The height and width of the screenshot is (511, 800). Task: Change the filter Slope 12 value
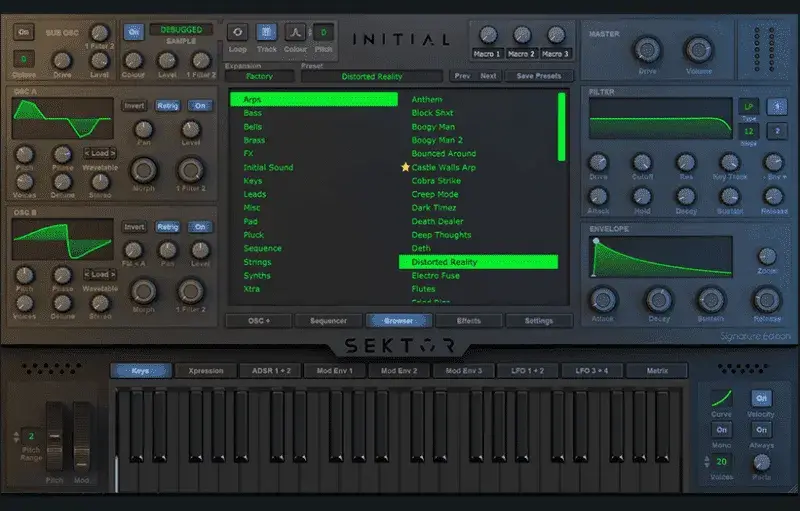click(748, 132)
